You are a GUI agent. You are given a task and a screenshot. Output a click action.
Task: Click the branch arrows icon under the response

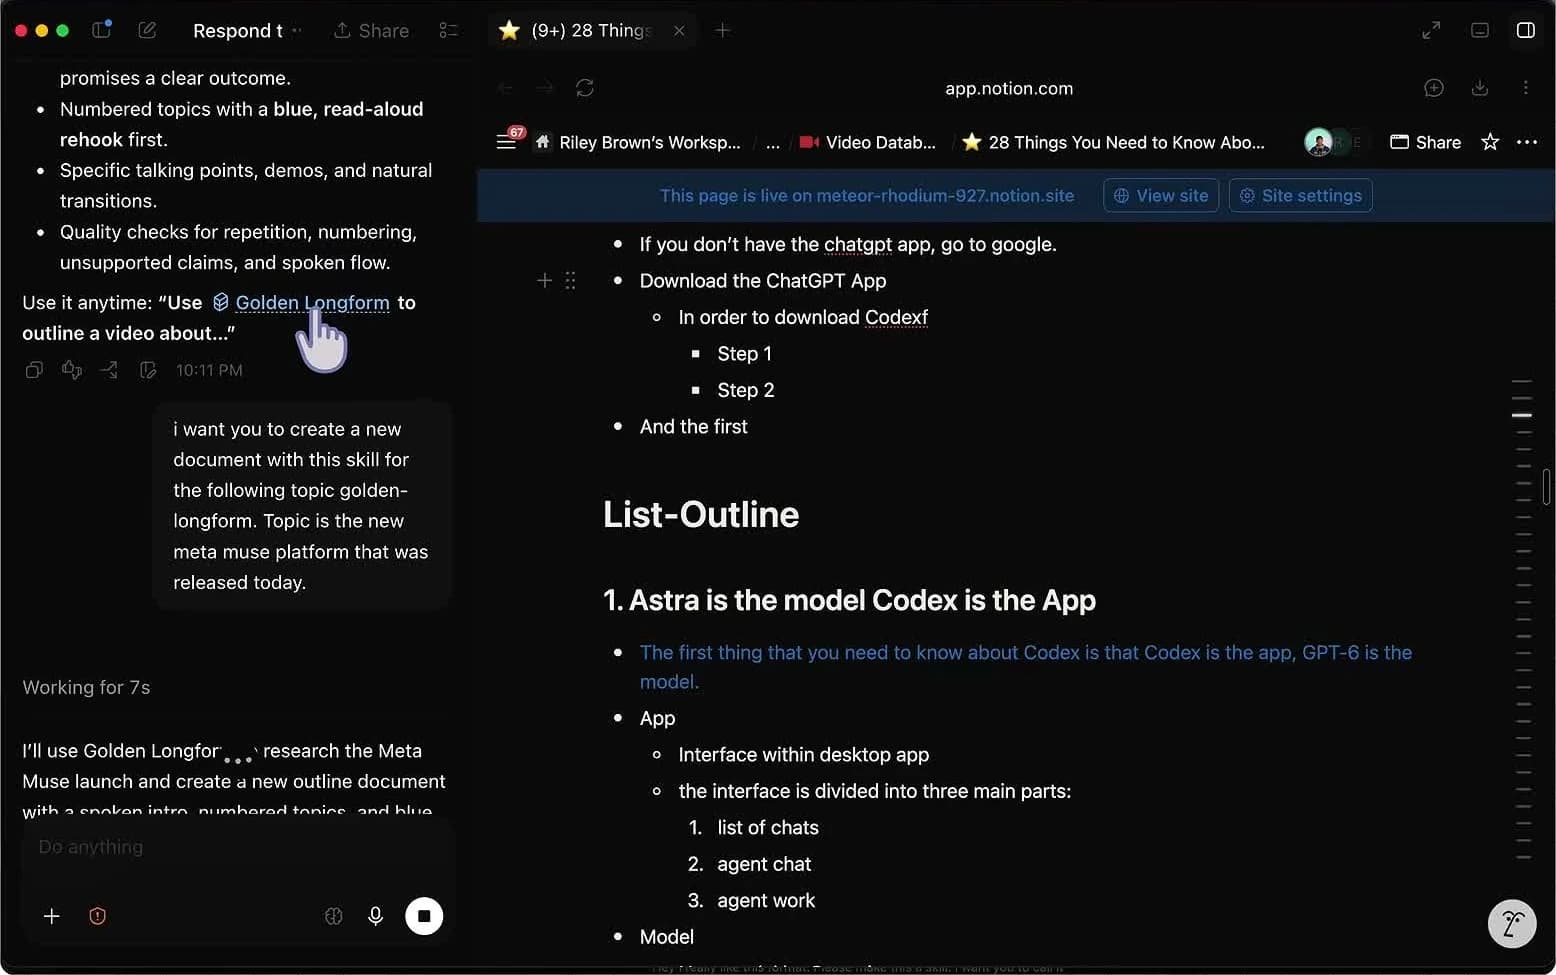click(109, 370)
